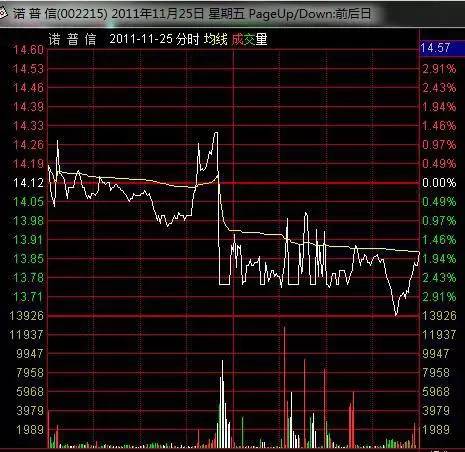The height and width of the screenshot is (452, 465).
Task: Toggle the 均线 average line legend
Action: pyautogui.click(x=216, y=39)
